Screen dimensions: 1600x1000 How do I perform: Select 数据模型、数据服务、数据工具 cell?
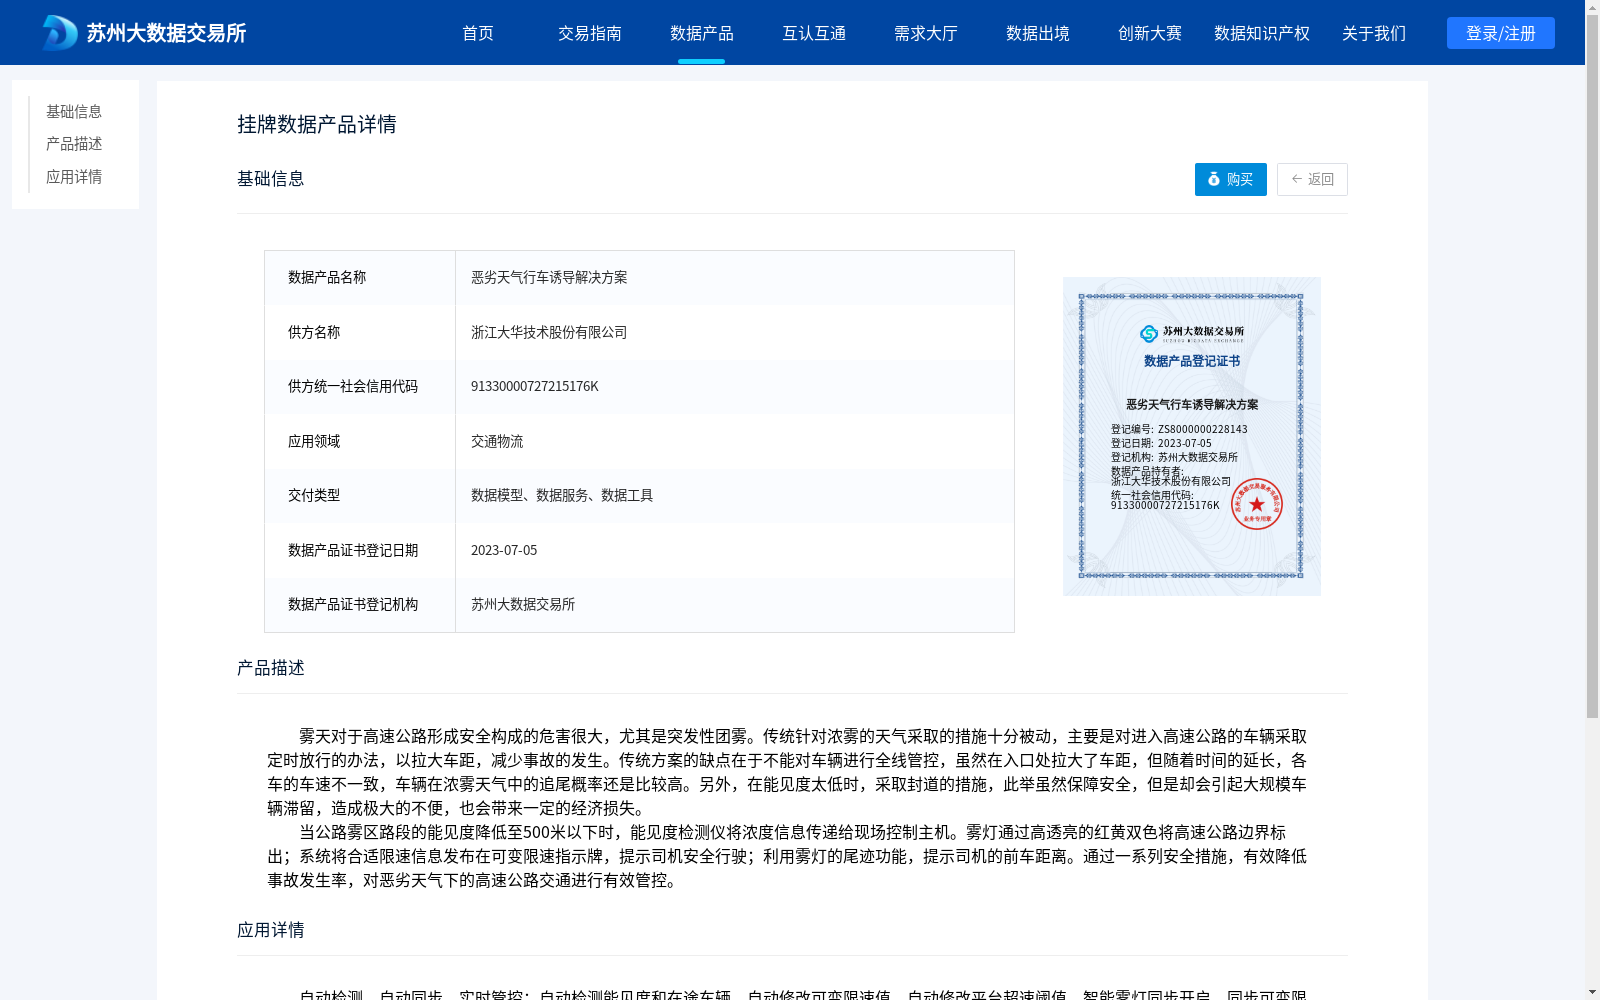pos(562,495)
